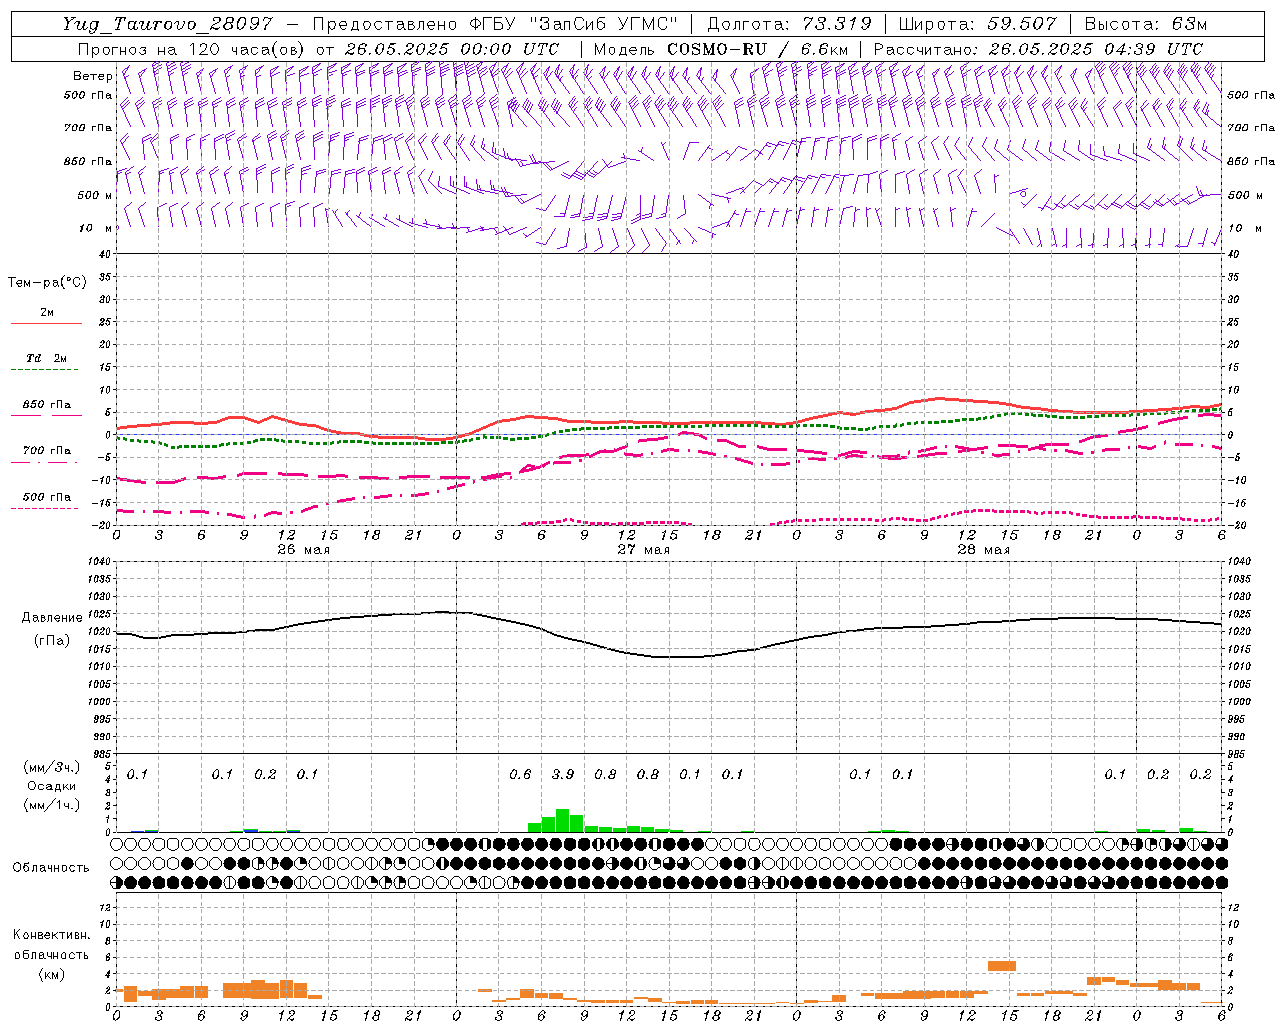The height and width of the screenshot is (1024, 1280).
Task: Click the forecast header Прогноз на 120 часа(ов)
Action: (191, 49)
